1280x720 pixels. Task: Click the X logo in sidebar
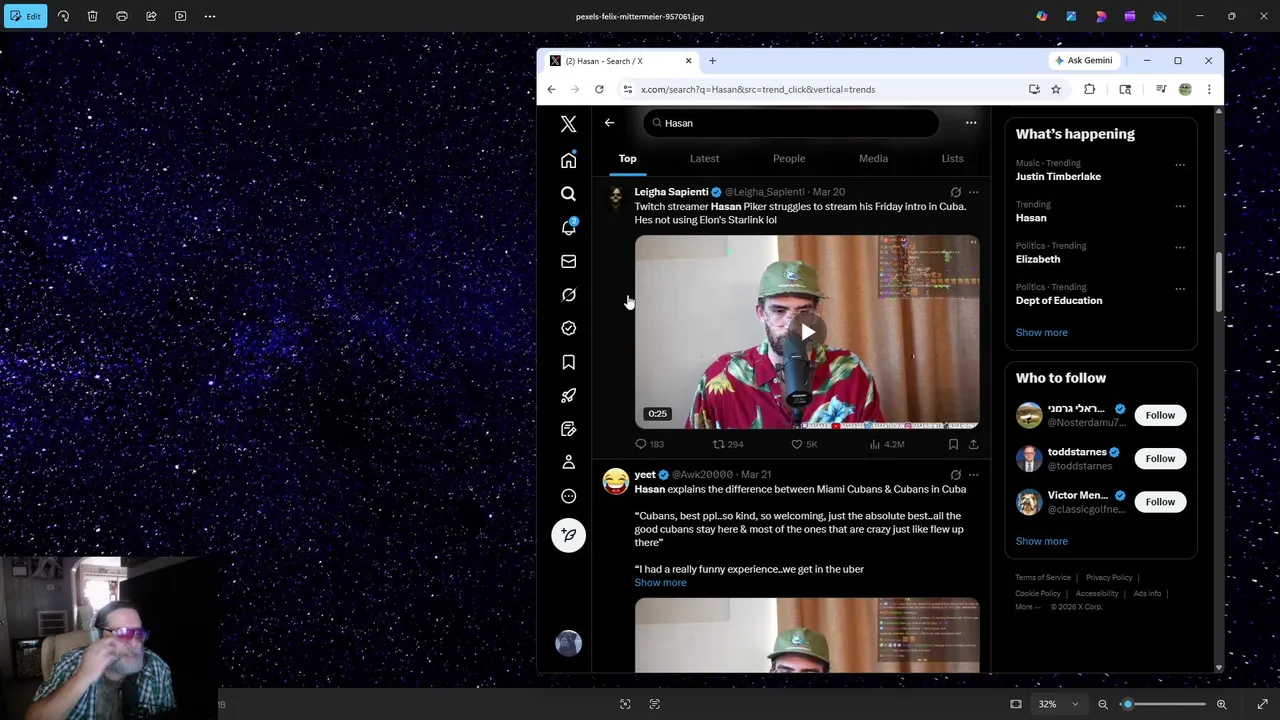pos(568,124)
